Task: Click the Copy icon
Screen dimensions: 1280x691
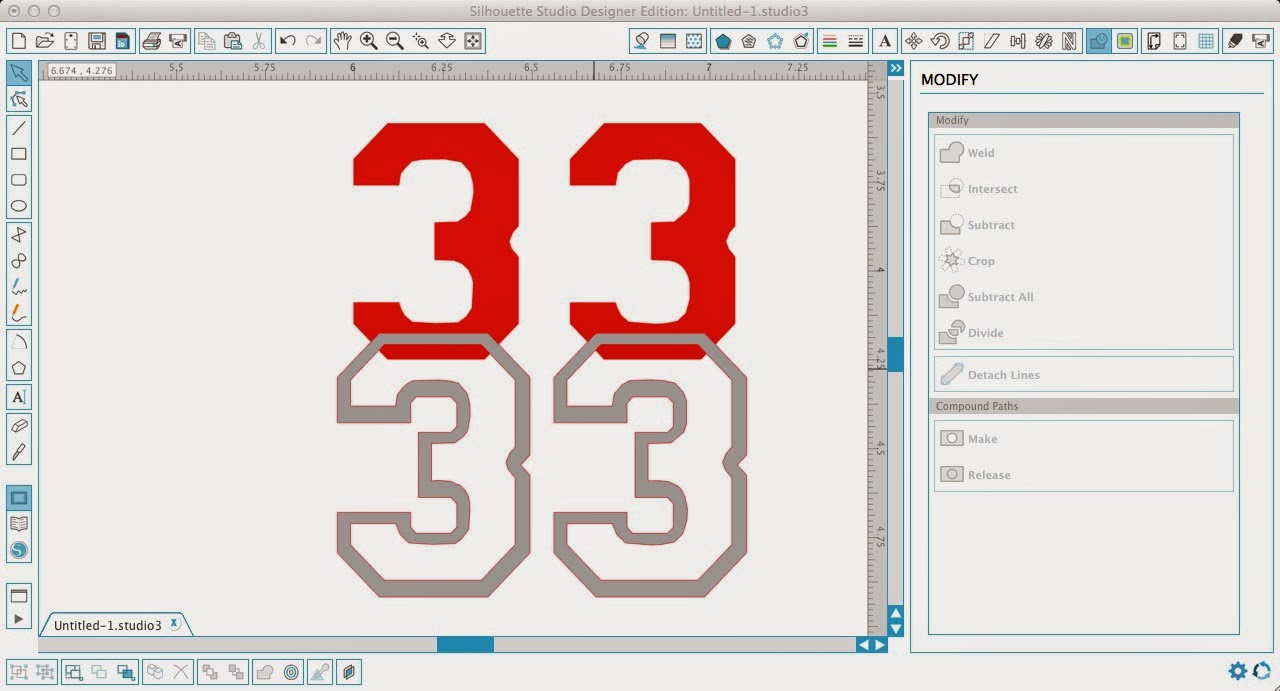Action: coord(207,41)
